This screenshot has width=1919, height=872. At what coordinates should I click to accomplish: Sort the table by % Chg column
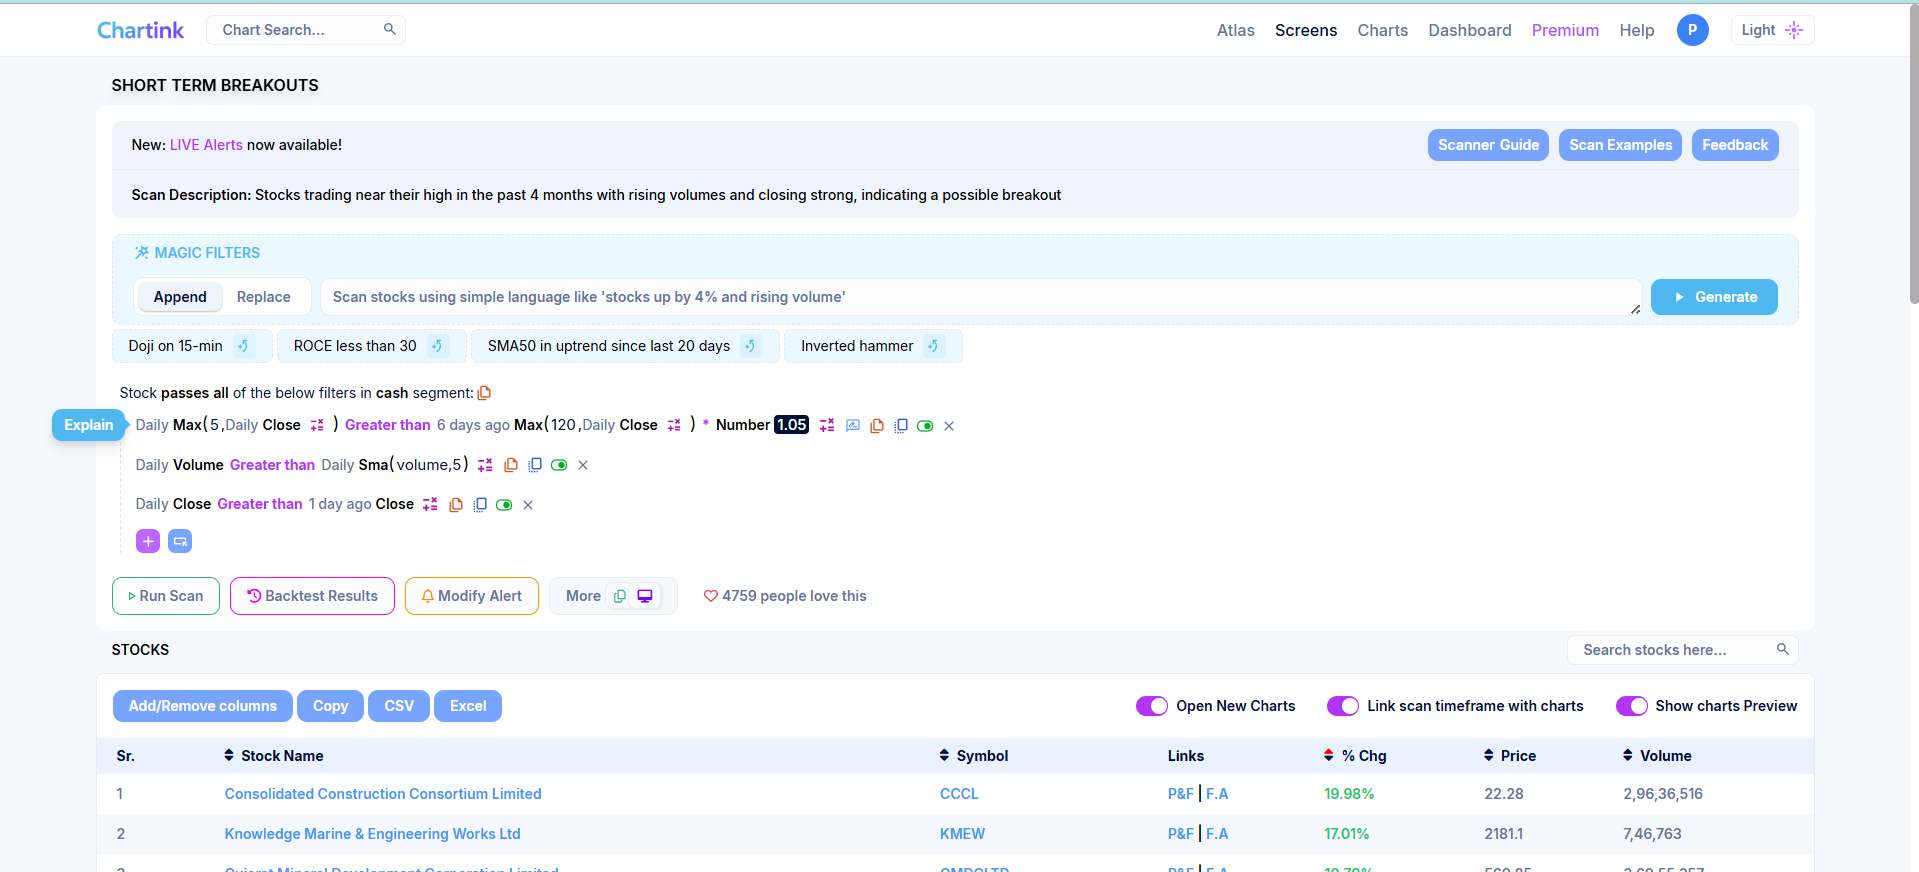point(1363,756)
